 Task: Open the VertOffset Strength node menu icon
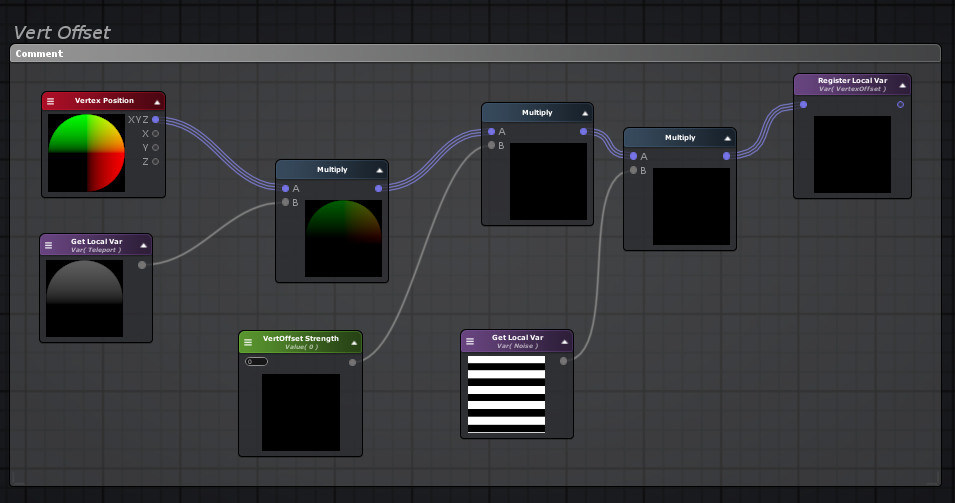[x=248, y=342]
